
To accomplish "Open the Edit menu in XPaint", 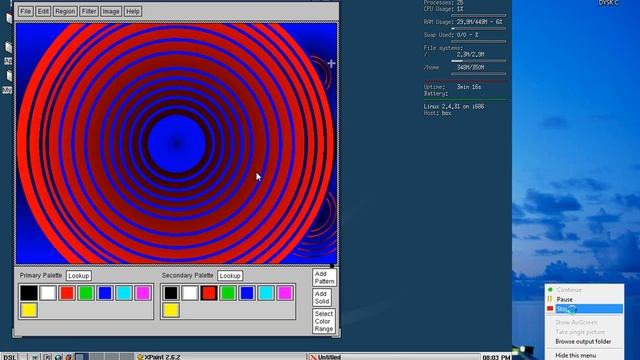I will tap(43, 11).
